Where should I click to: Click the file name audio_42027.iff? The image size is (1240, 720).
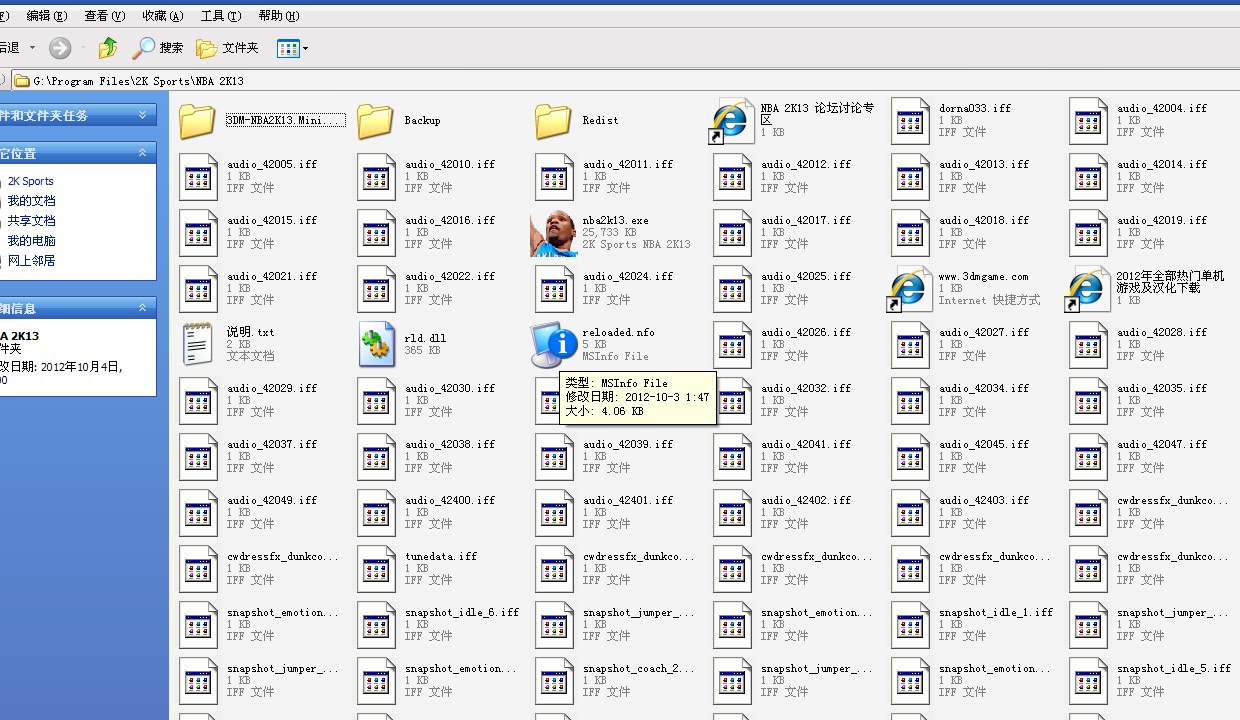[x=984, y=332]
